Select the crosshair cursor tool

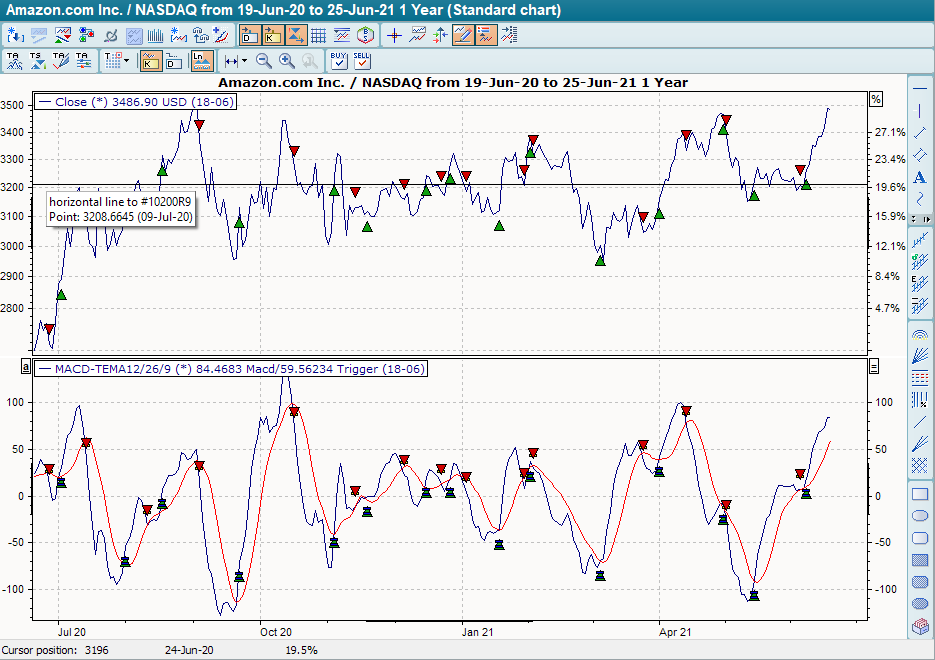[394, 36]
